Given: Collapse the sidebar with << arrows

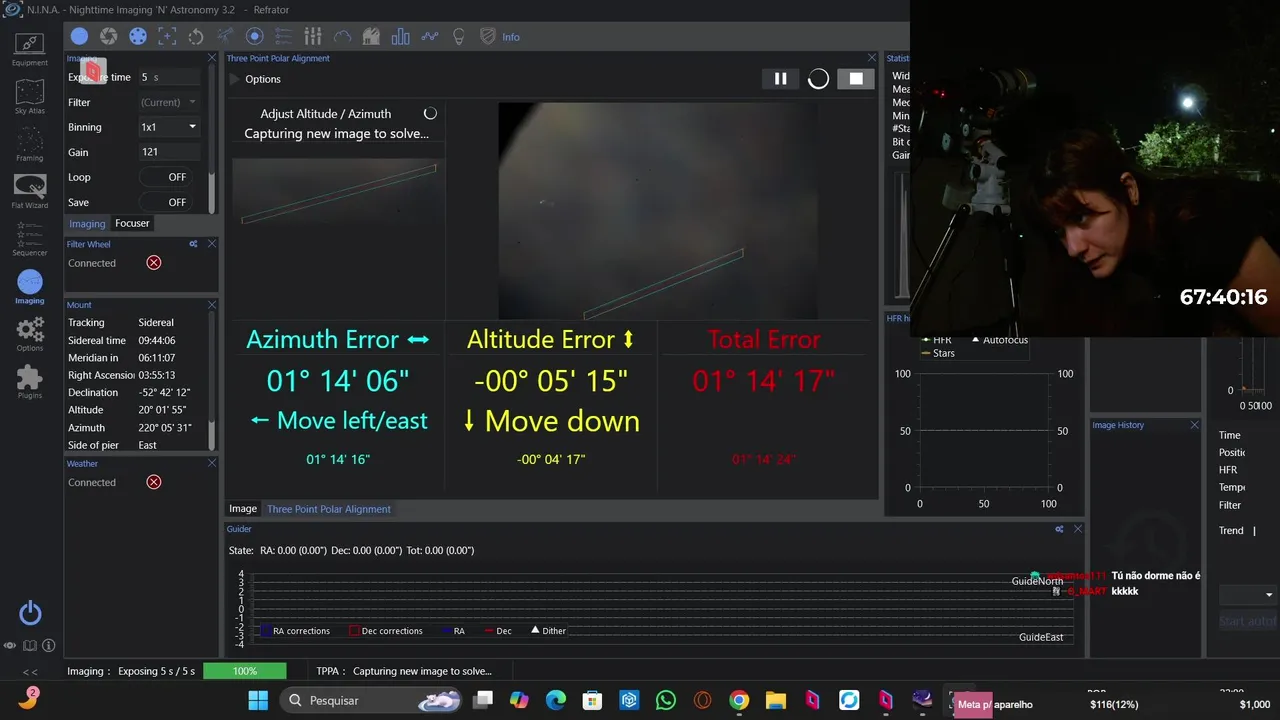Looking at the screenshot, I should 30,672.
